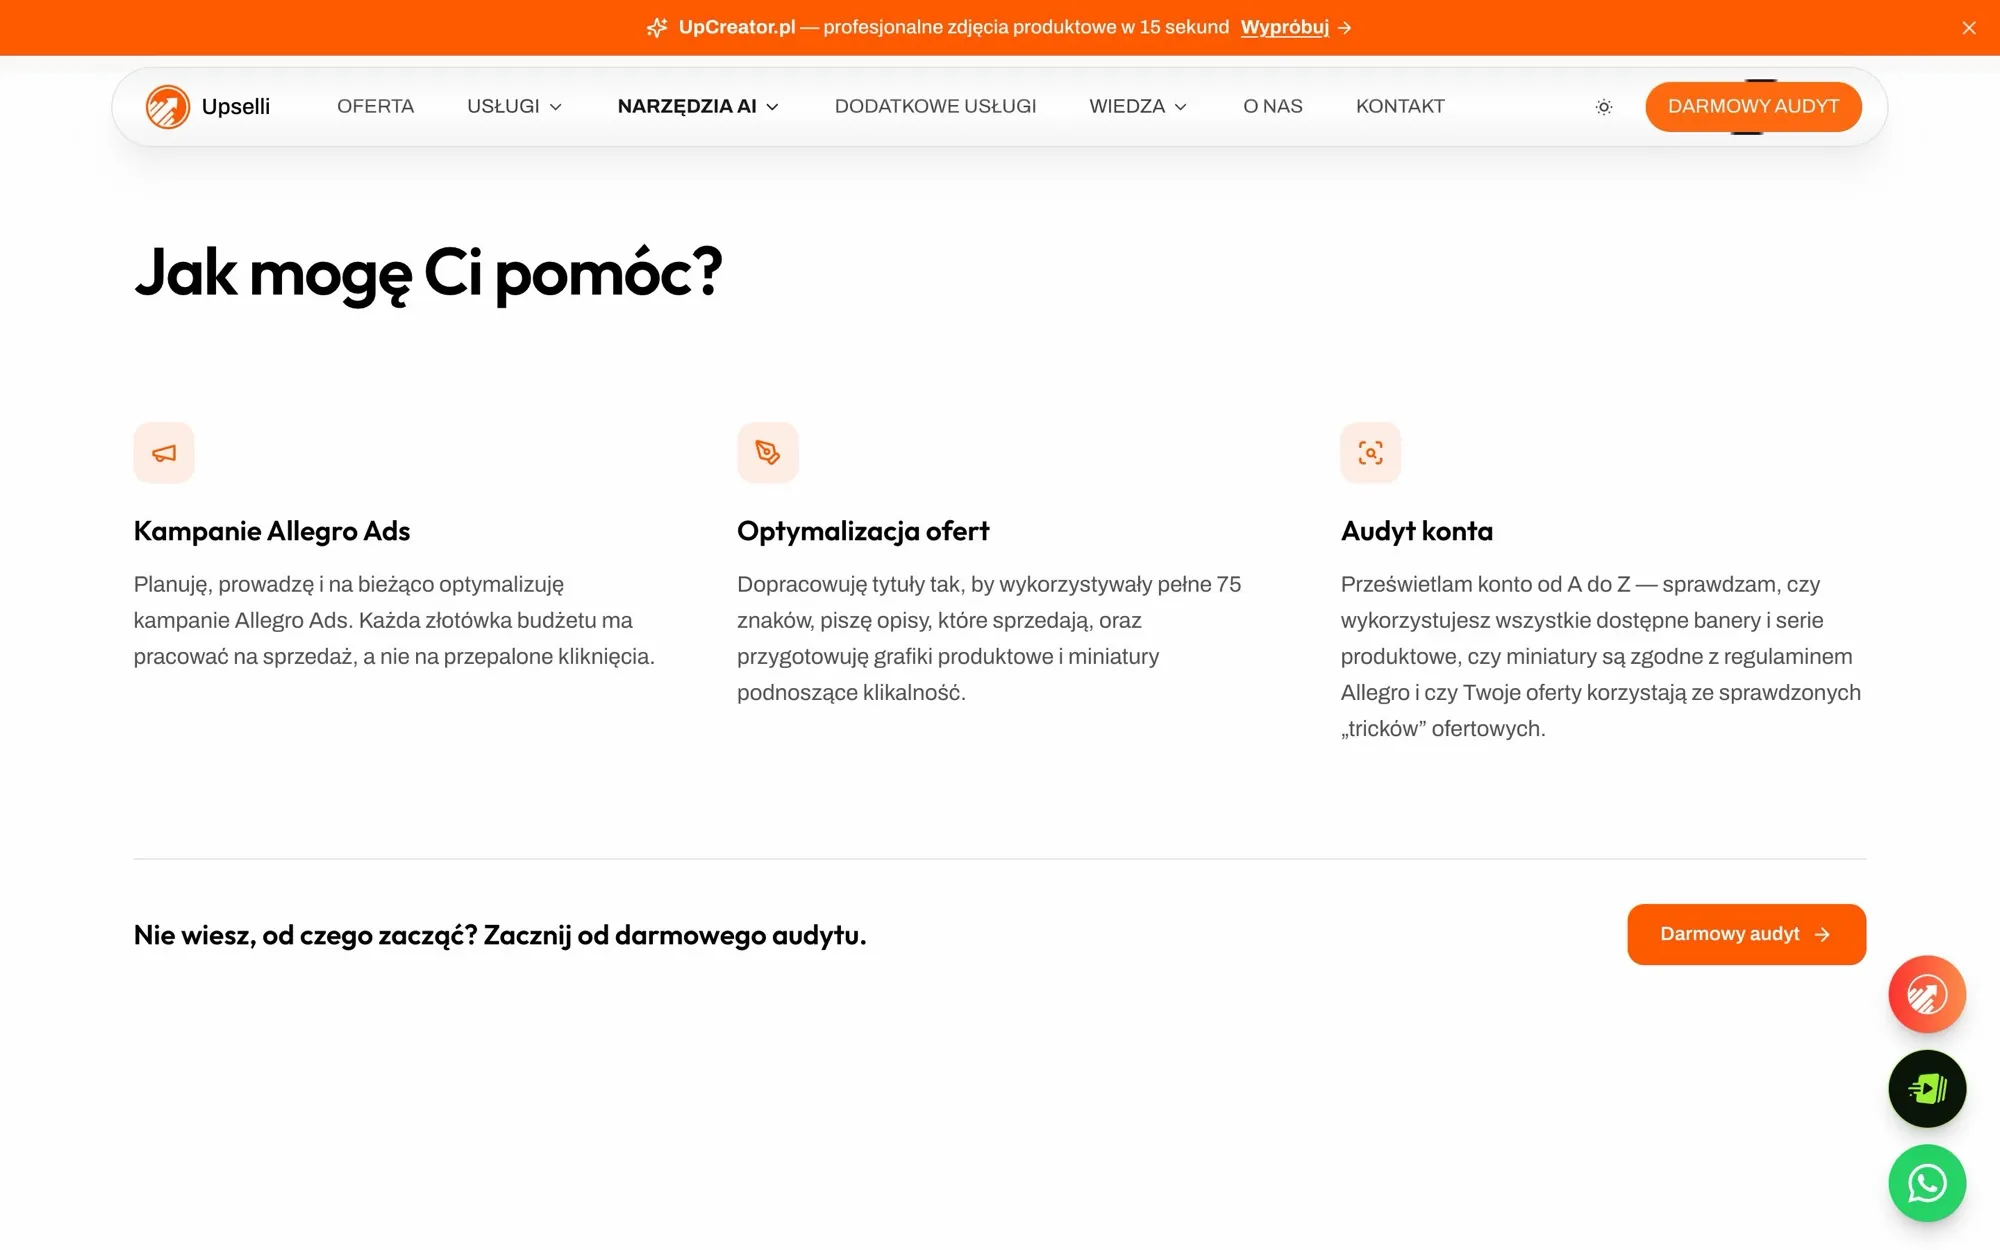
Task: Expand the WIEDZA dropdown menu
Action: coord(1138,107)
